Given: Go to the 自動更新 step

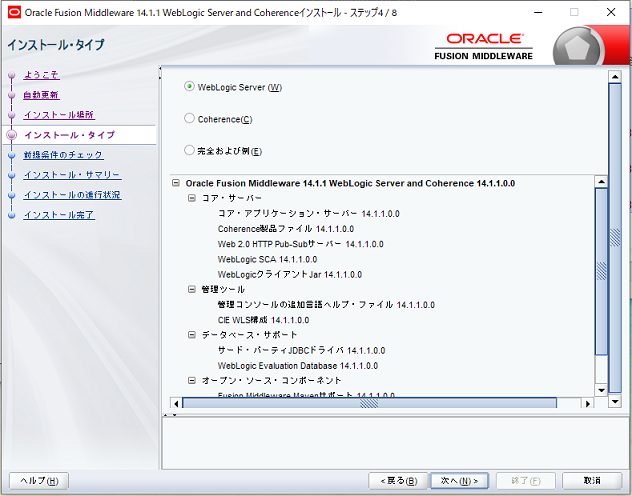Looking at the screenshot, I should 41,95.
